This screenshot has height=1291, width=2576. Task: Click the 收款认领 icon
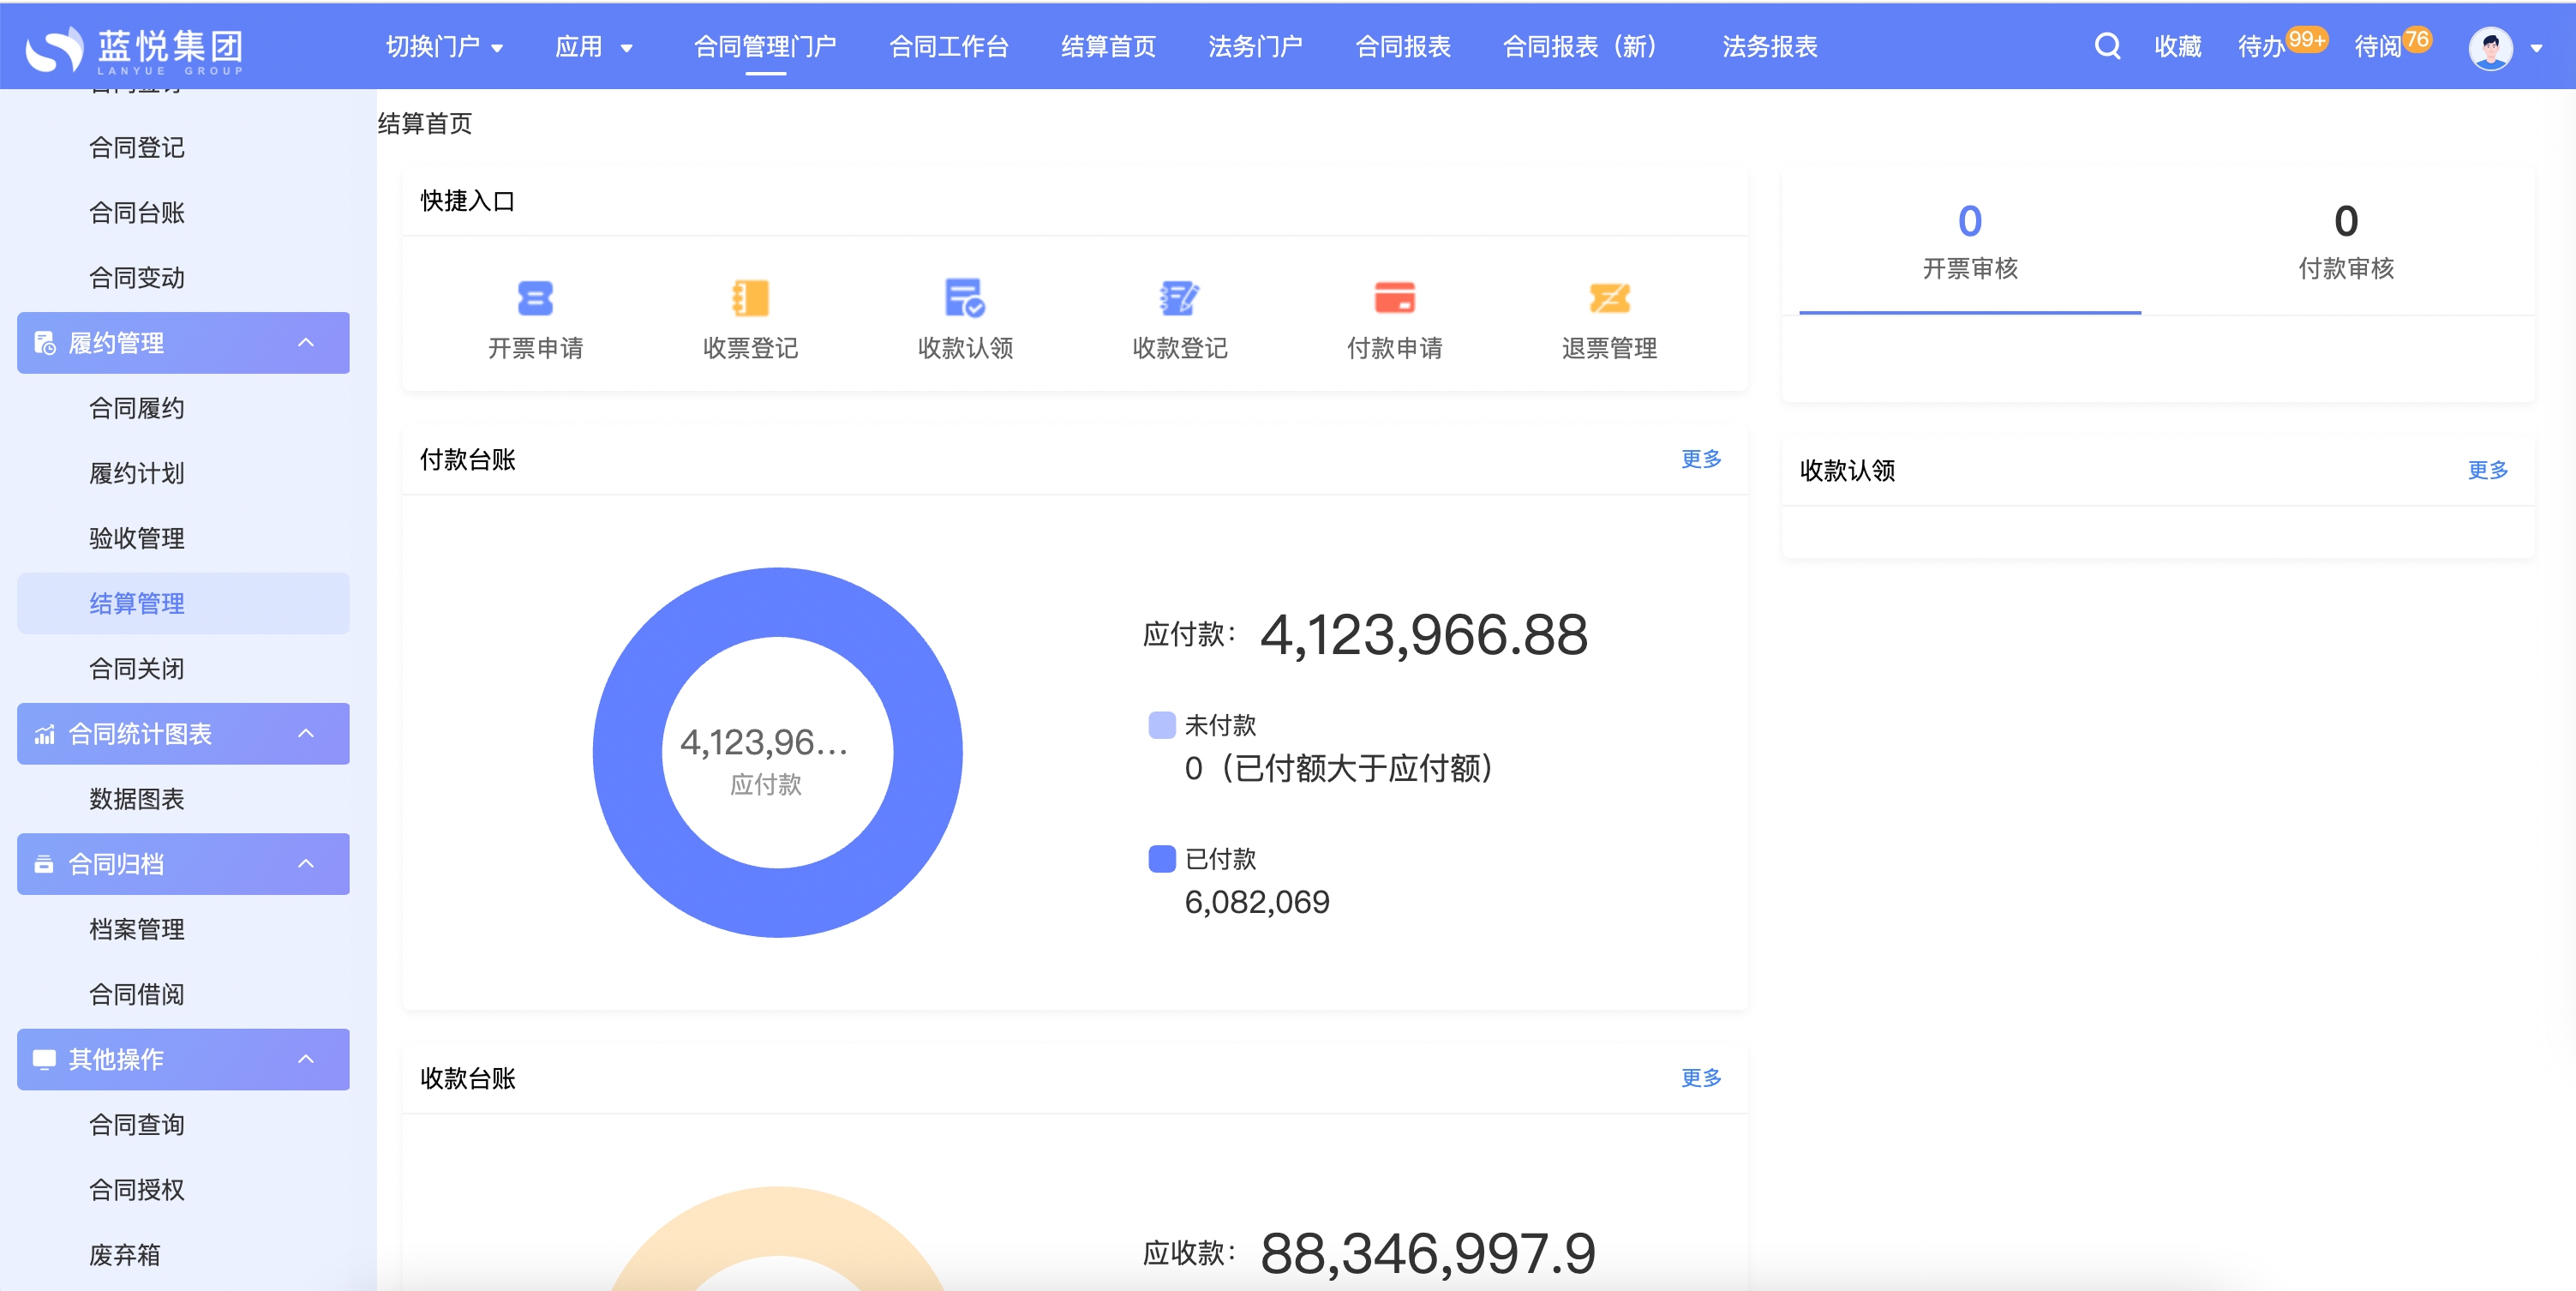965,298
